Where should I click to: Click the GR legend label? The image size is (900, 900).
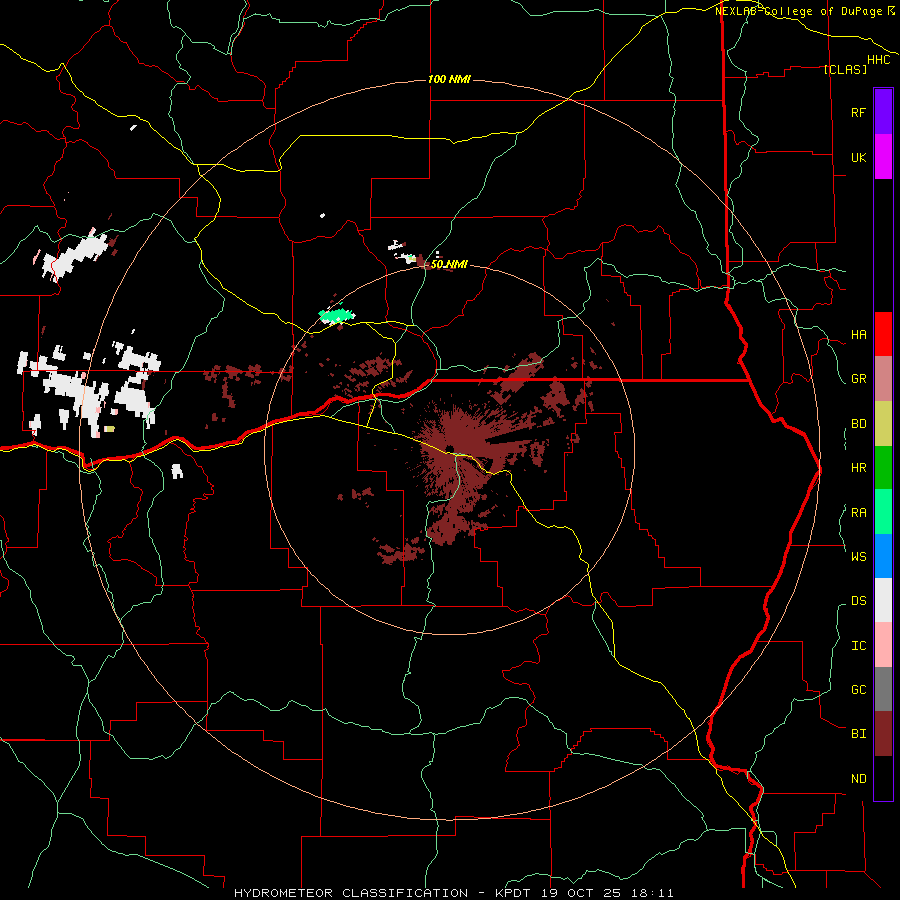click(858, 379)
